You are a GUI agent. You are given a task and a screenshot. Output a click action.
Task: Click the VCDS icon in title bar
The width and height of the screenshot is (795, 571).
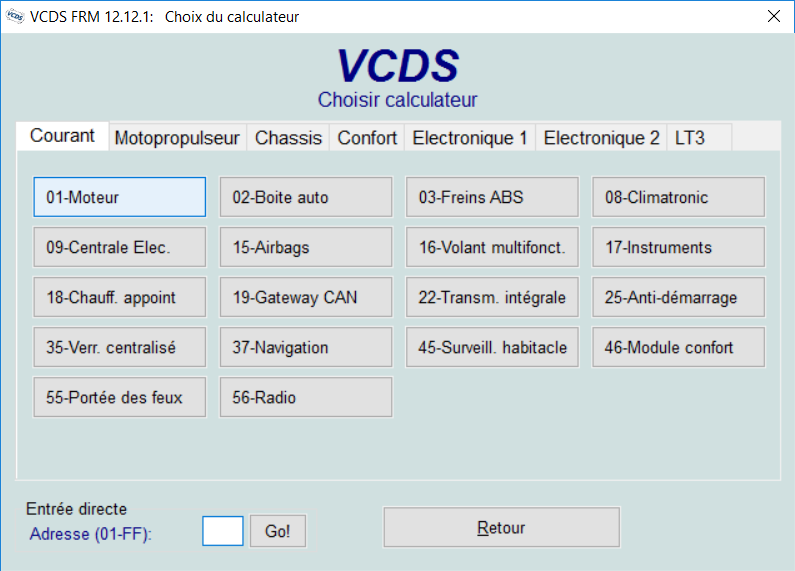click(x=15, y=16)
